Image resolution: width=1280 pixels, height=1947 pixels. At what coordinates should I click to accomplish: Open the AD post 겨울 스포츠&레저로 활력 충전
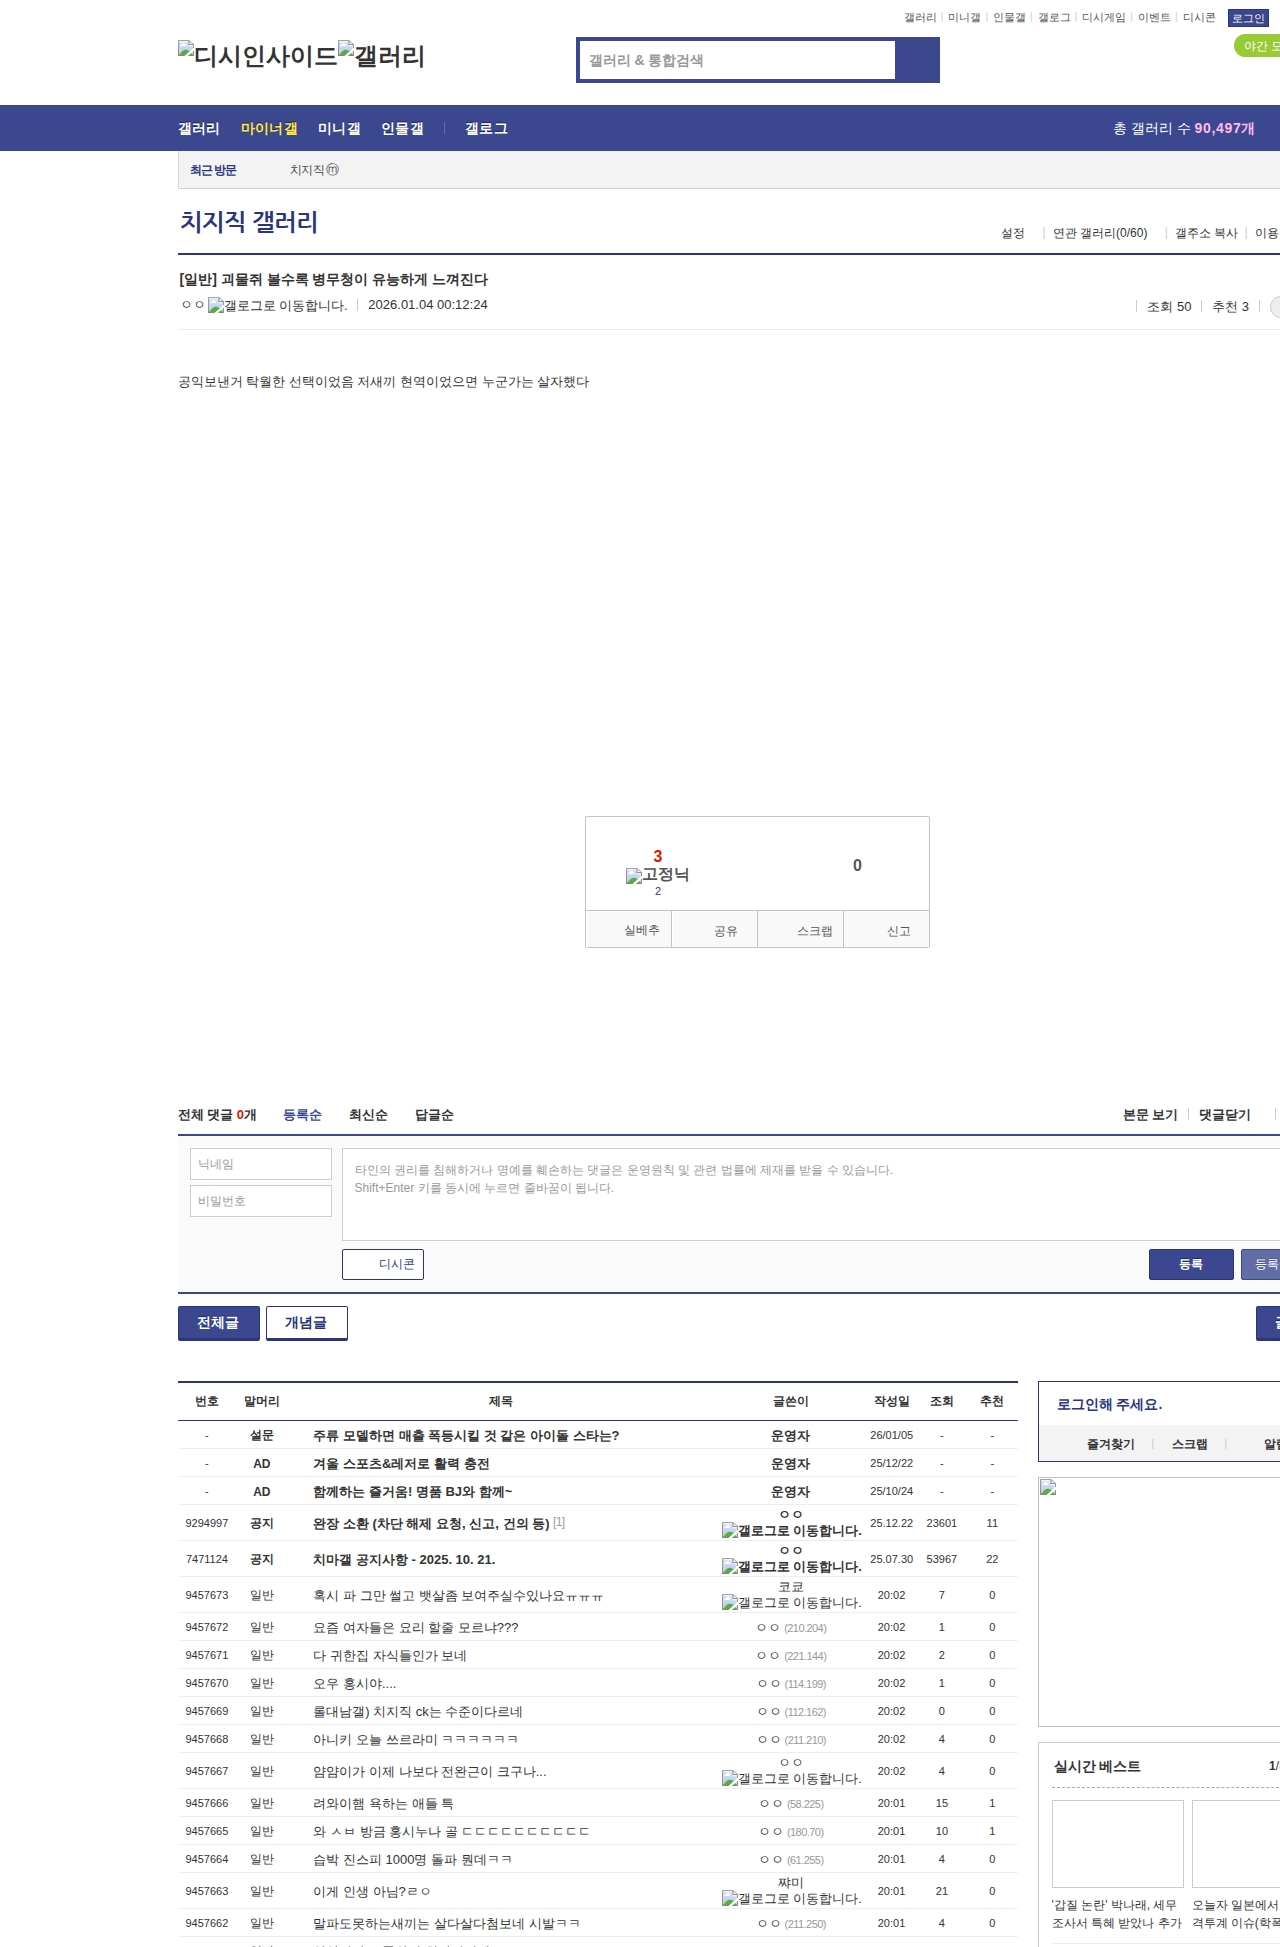click(x=401, y=1463)
